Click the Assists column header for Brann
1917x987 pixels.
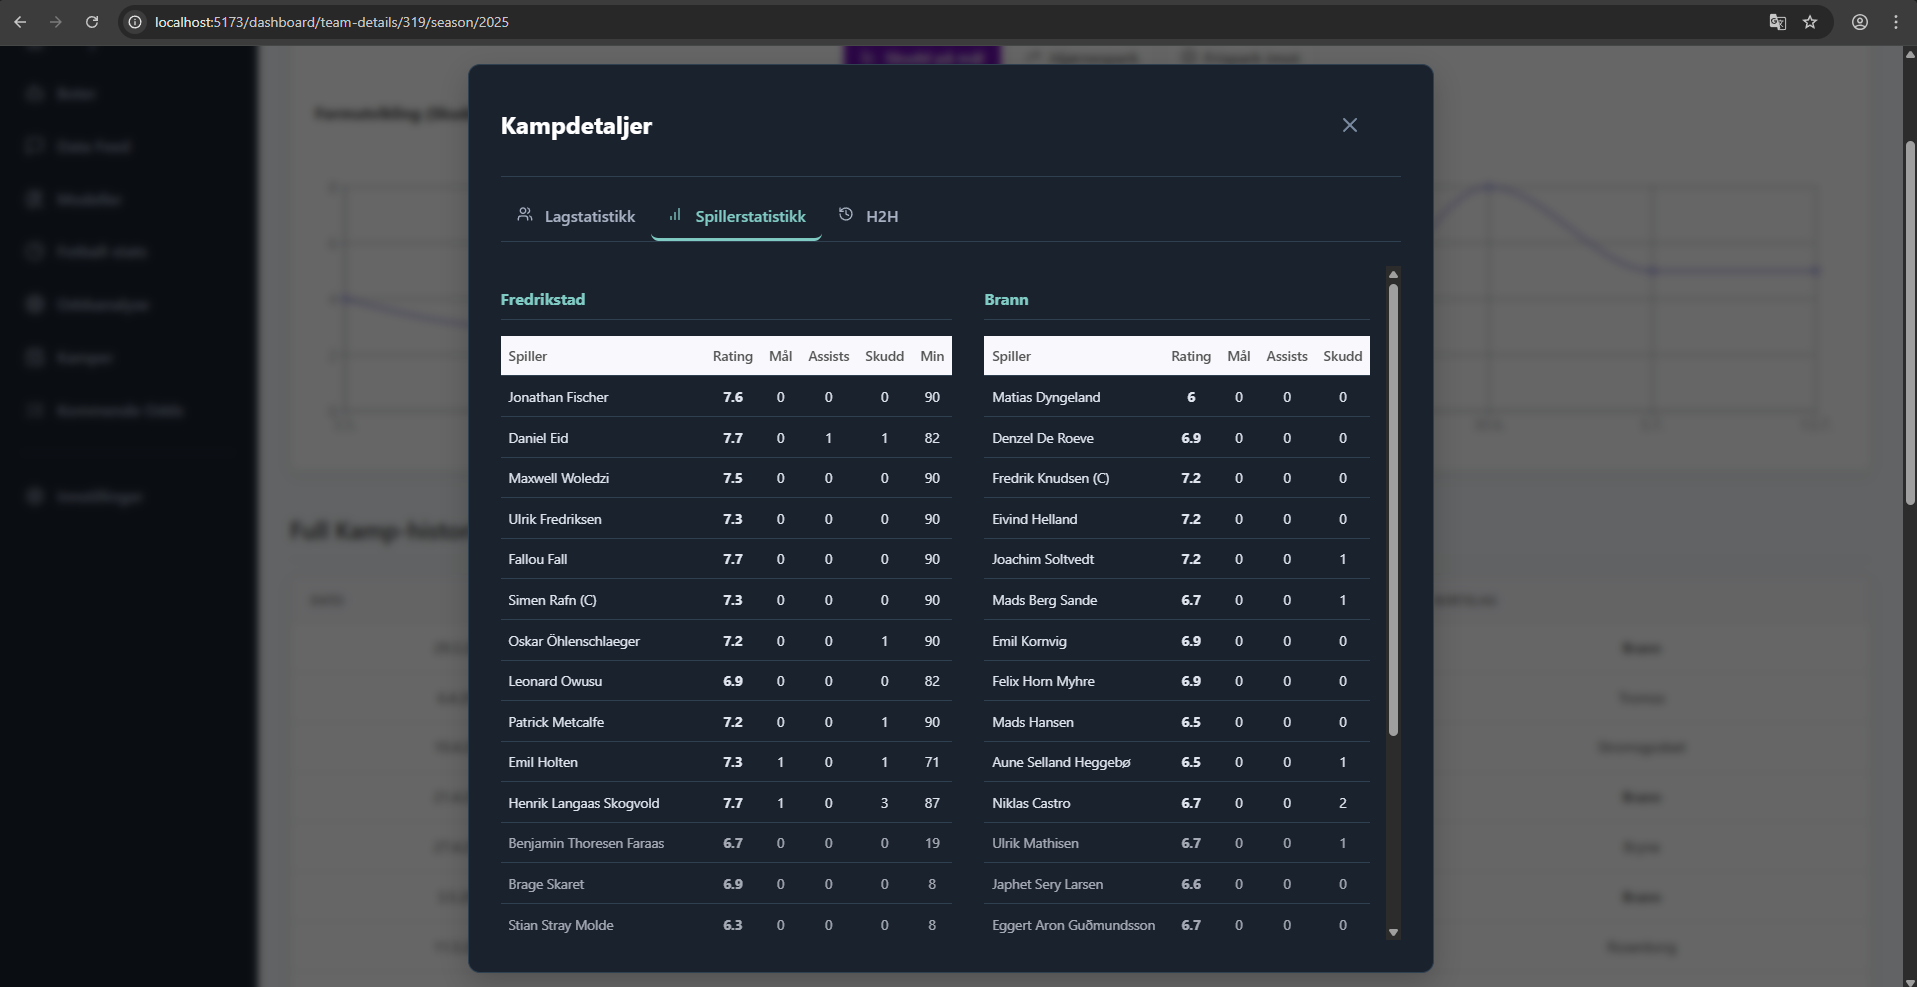[1286, 356]
